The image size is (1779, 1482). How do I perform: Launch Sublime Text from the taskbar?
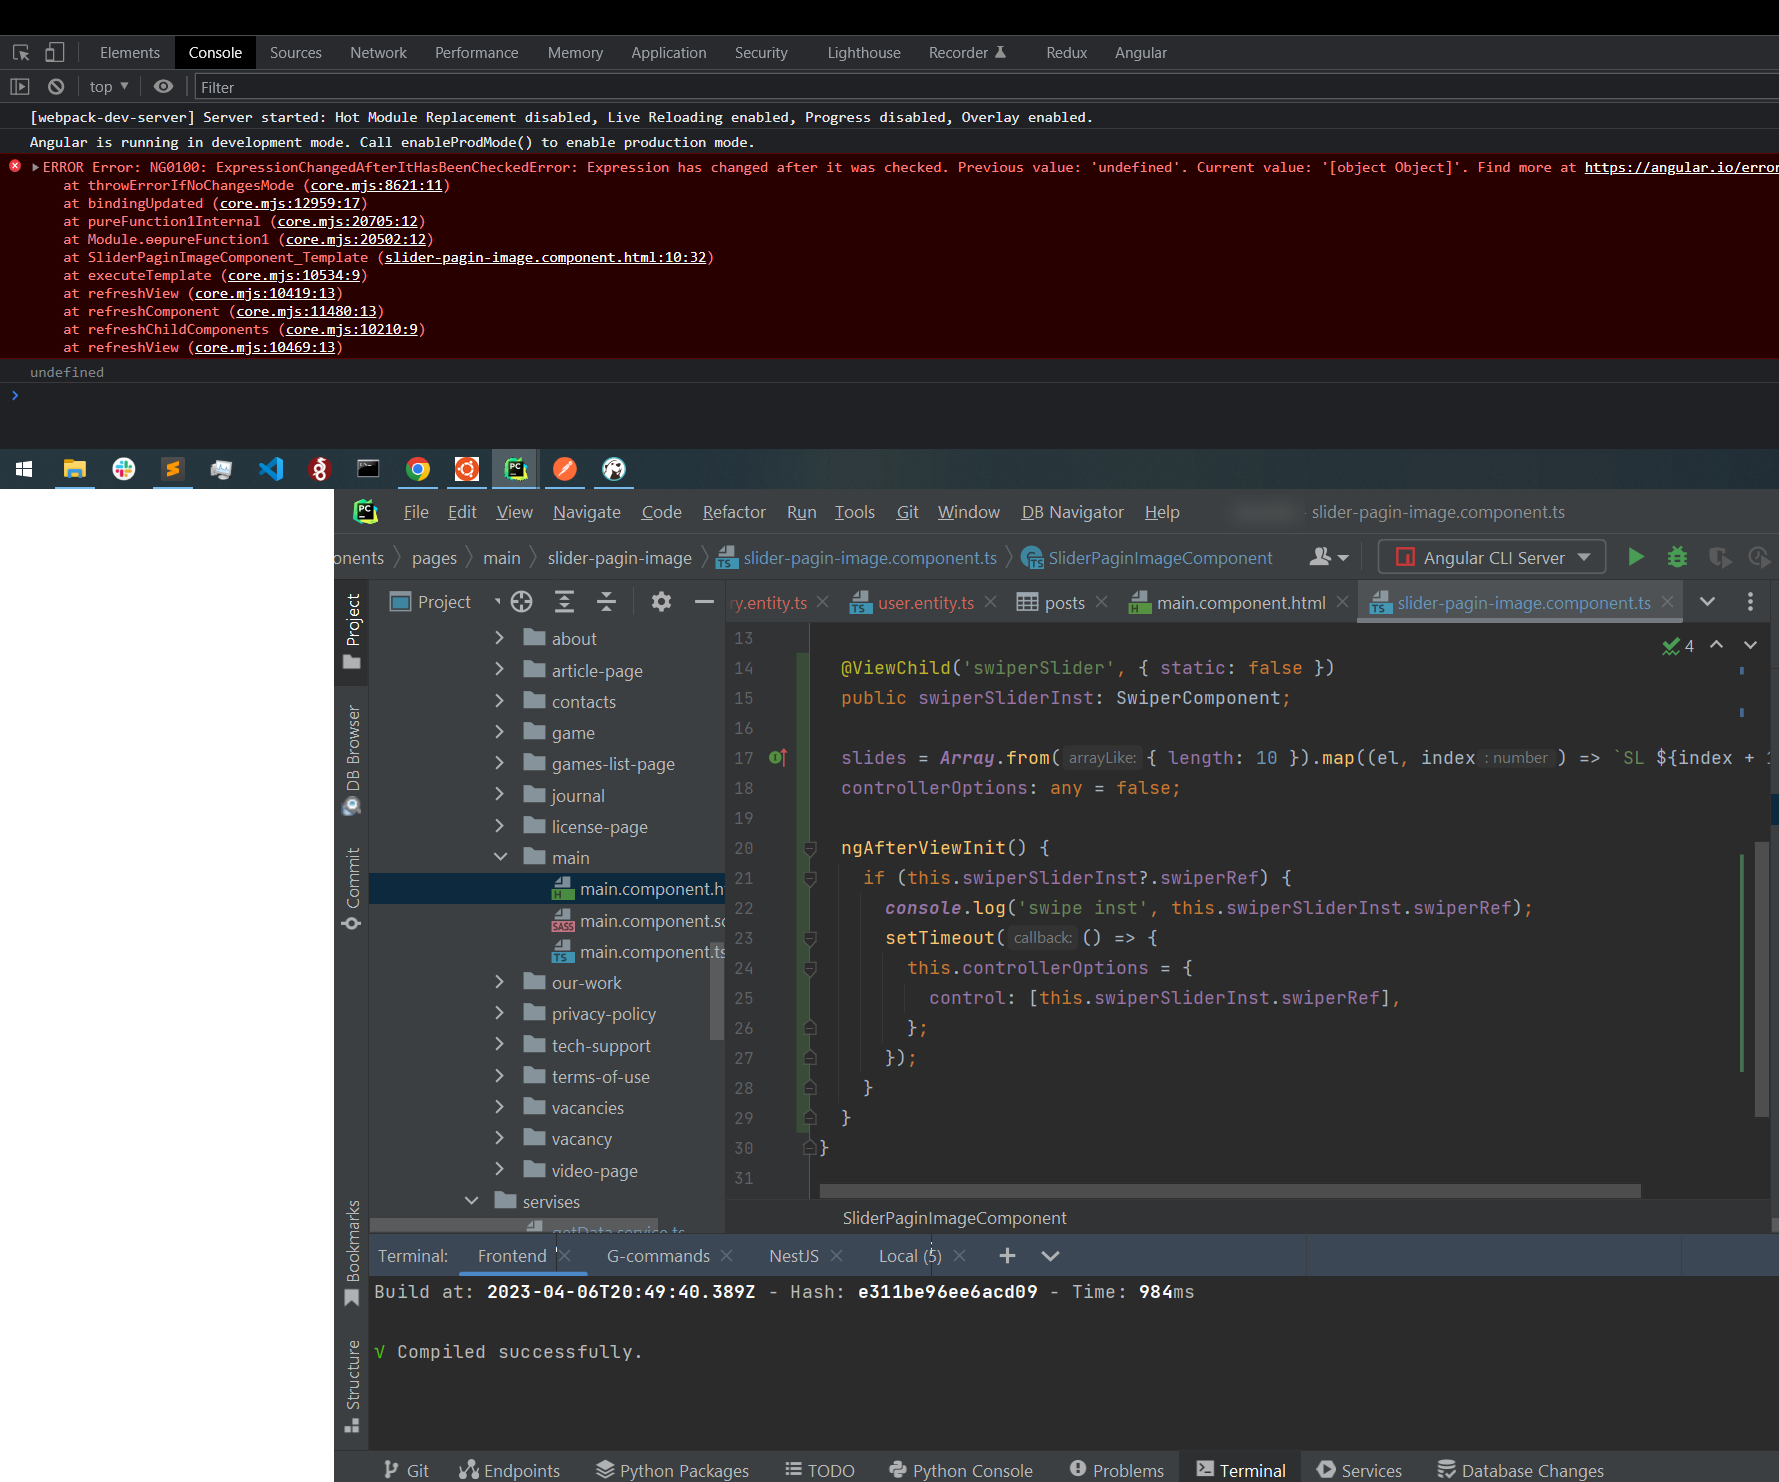pyautogui.click(x=173, y=469)
